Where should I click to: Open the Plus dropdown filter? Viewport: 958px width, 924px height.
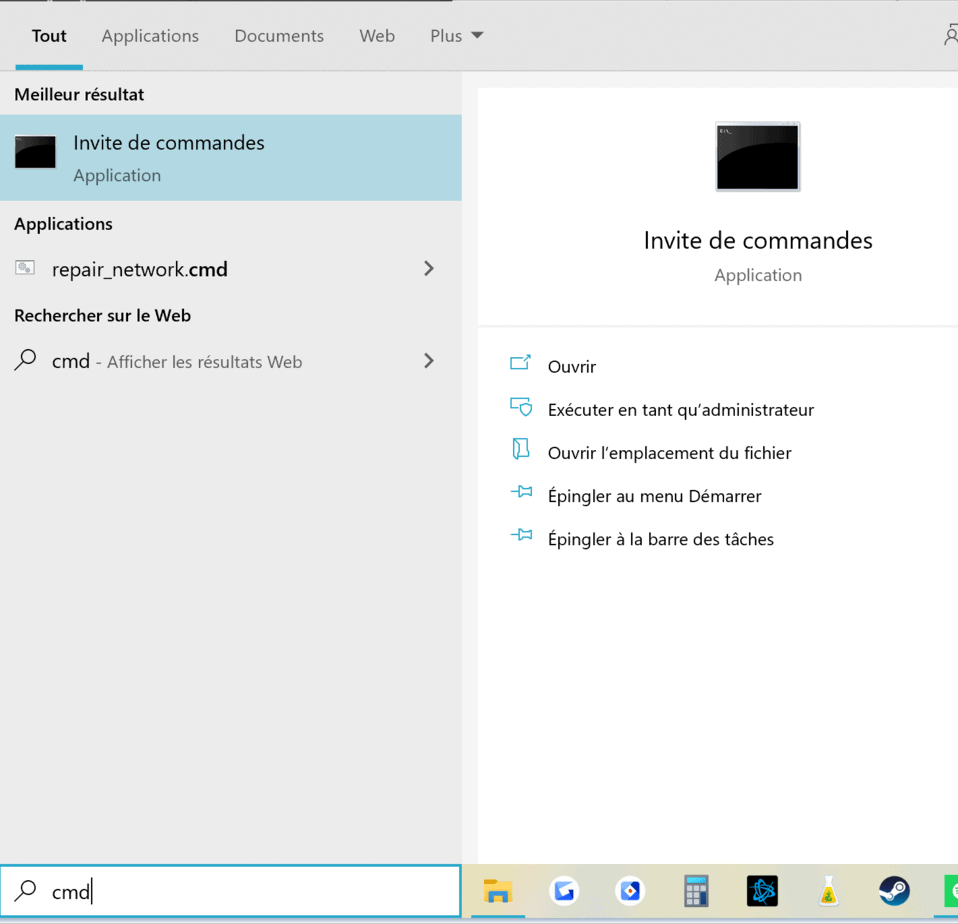tap(456, 36)
